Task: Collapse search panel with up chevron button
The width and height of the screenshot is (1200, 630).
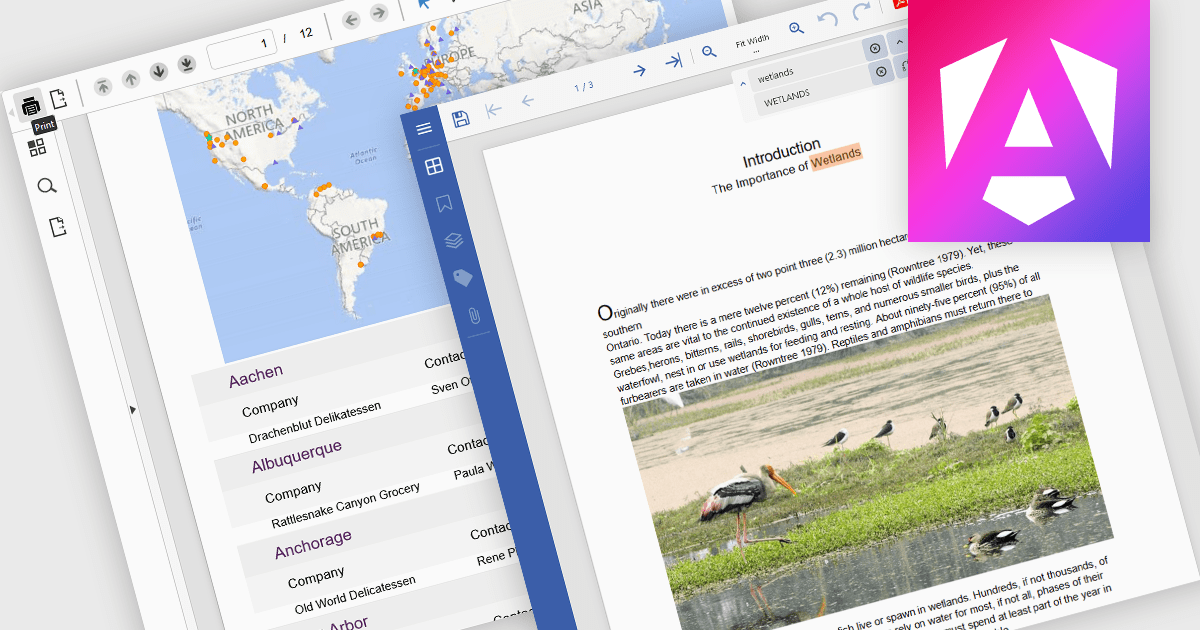Action: (898, 42)
